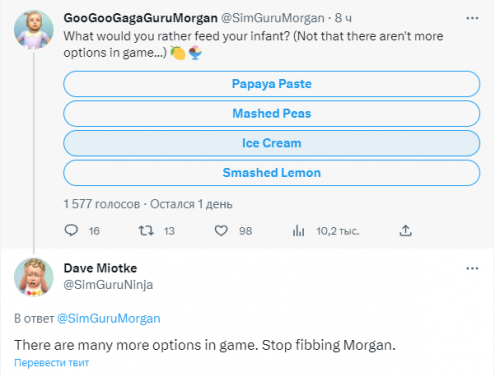The width and height of the screenshot is (500, 377).
Task: Click the retweet arrows icon
Action: click(146, 231)
